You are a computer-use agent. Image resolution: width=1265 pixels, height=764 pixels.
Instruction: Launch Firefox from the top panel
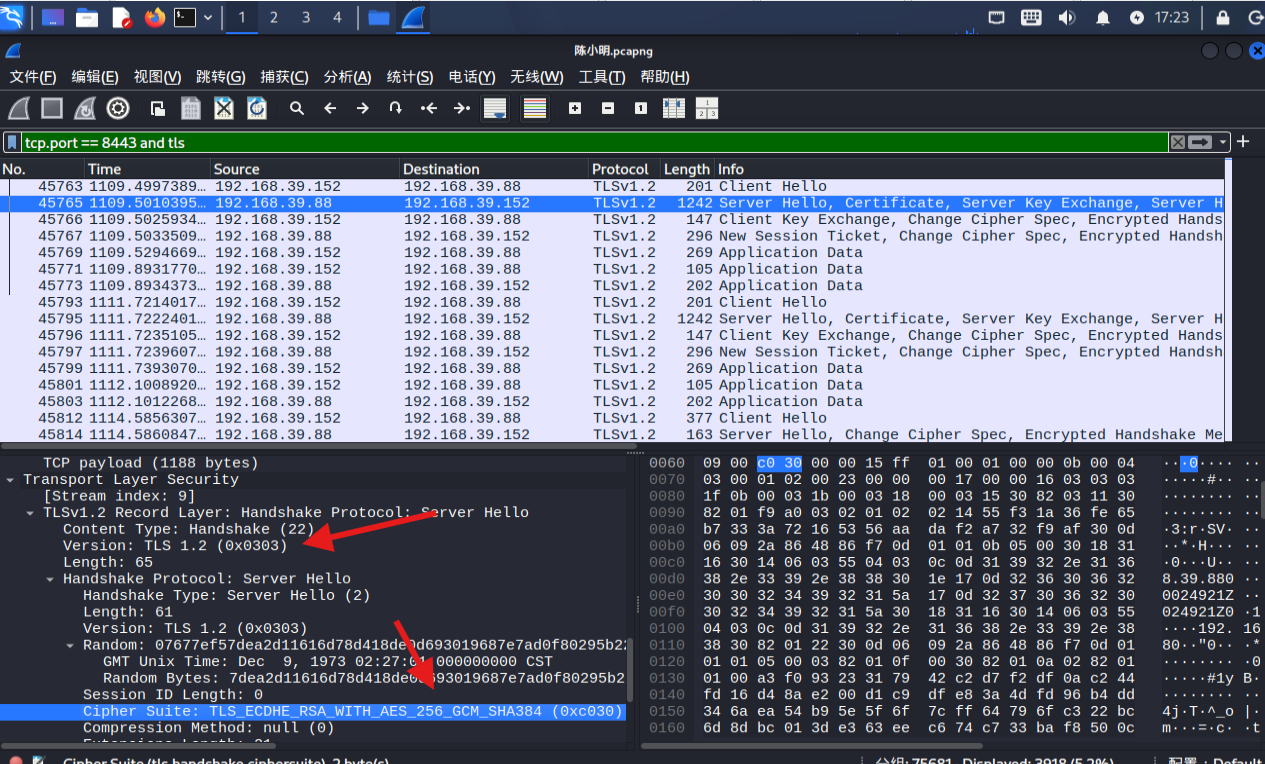coord(154,17)
